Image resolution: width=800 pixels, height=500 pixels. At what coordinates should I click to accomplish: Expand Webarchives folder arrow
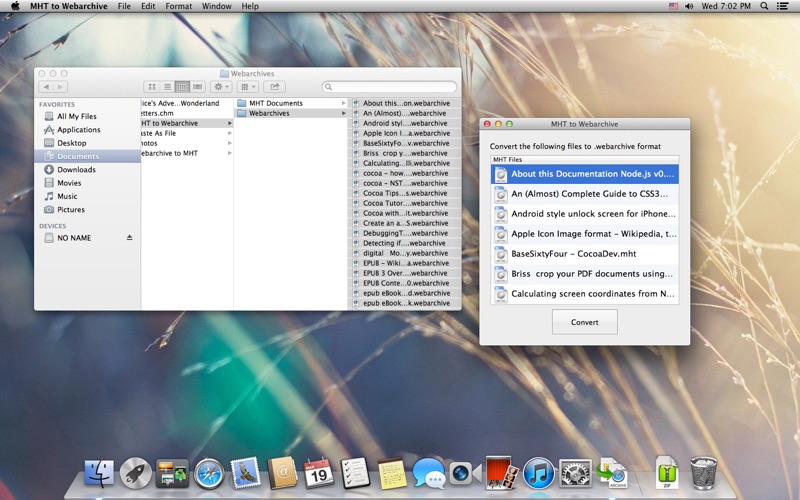tap(344, 113)
